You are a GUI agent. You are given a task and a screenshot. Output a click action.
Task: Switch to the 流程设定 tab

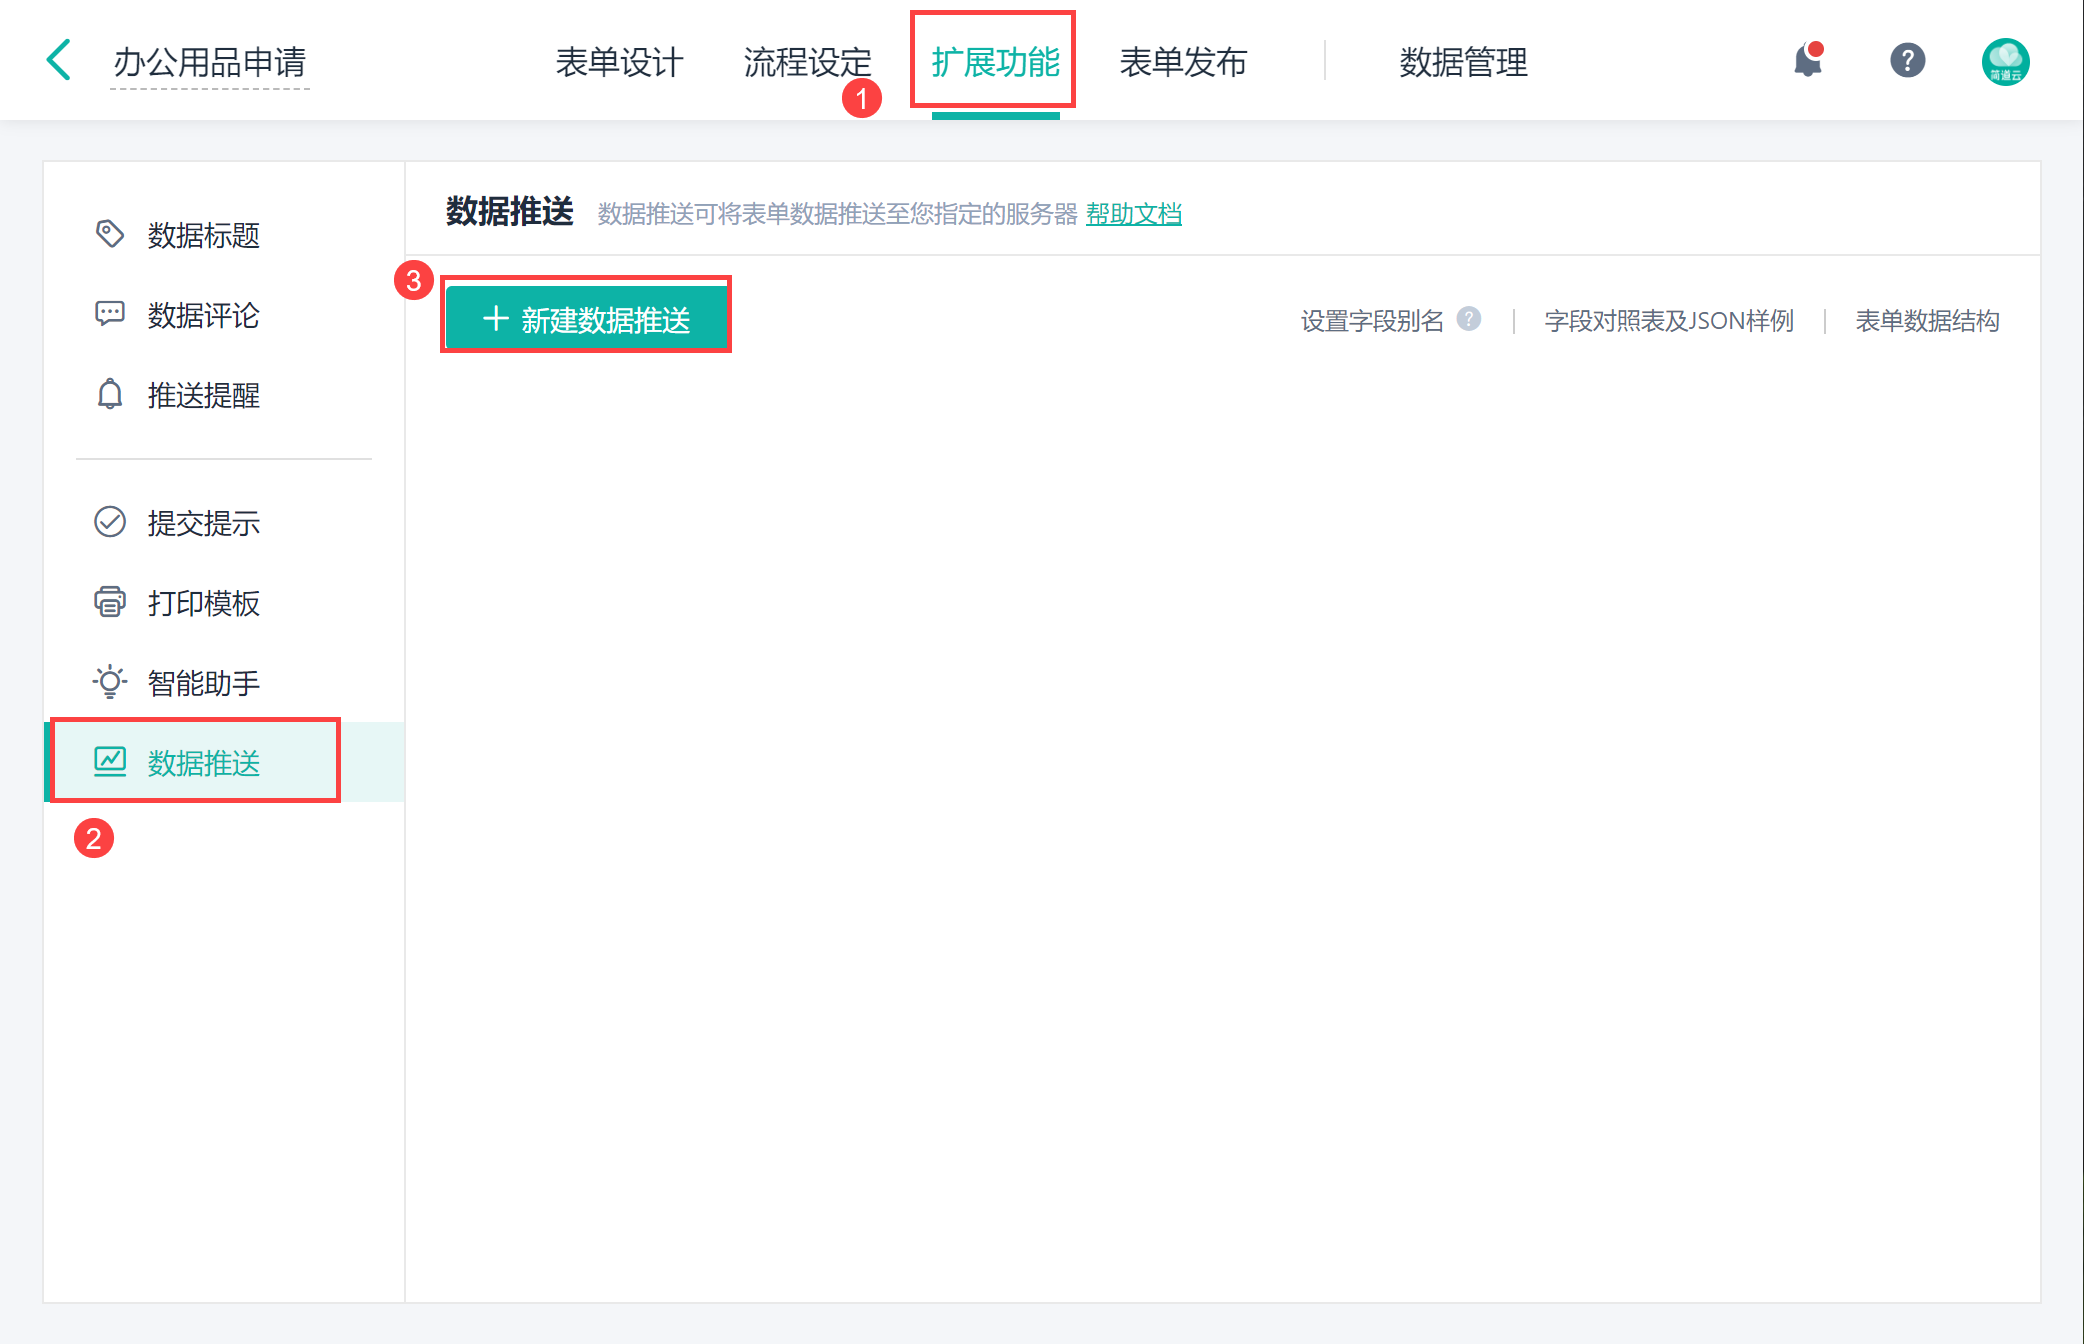pos(807,62)
